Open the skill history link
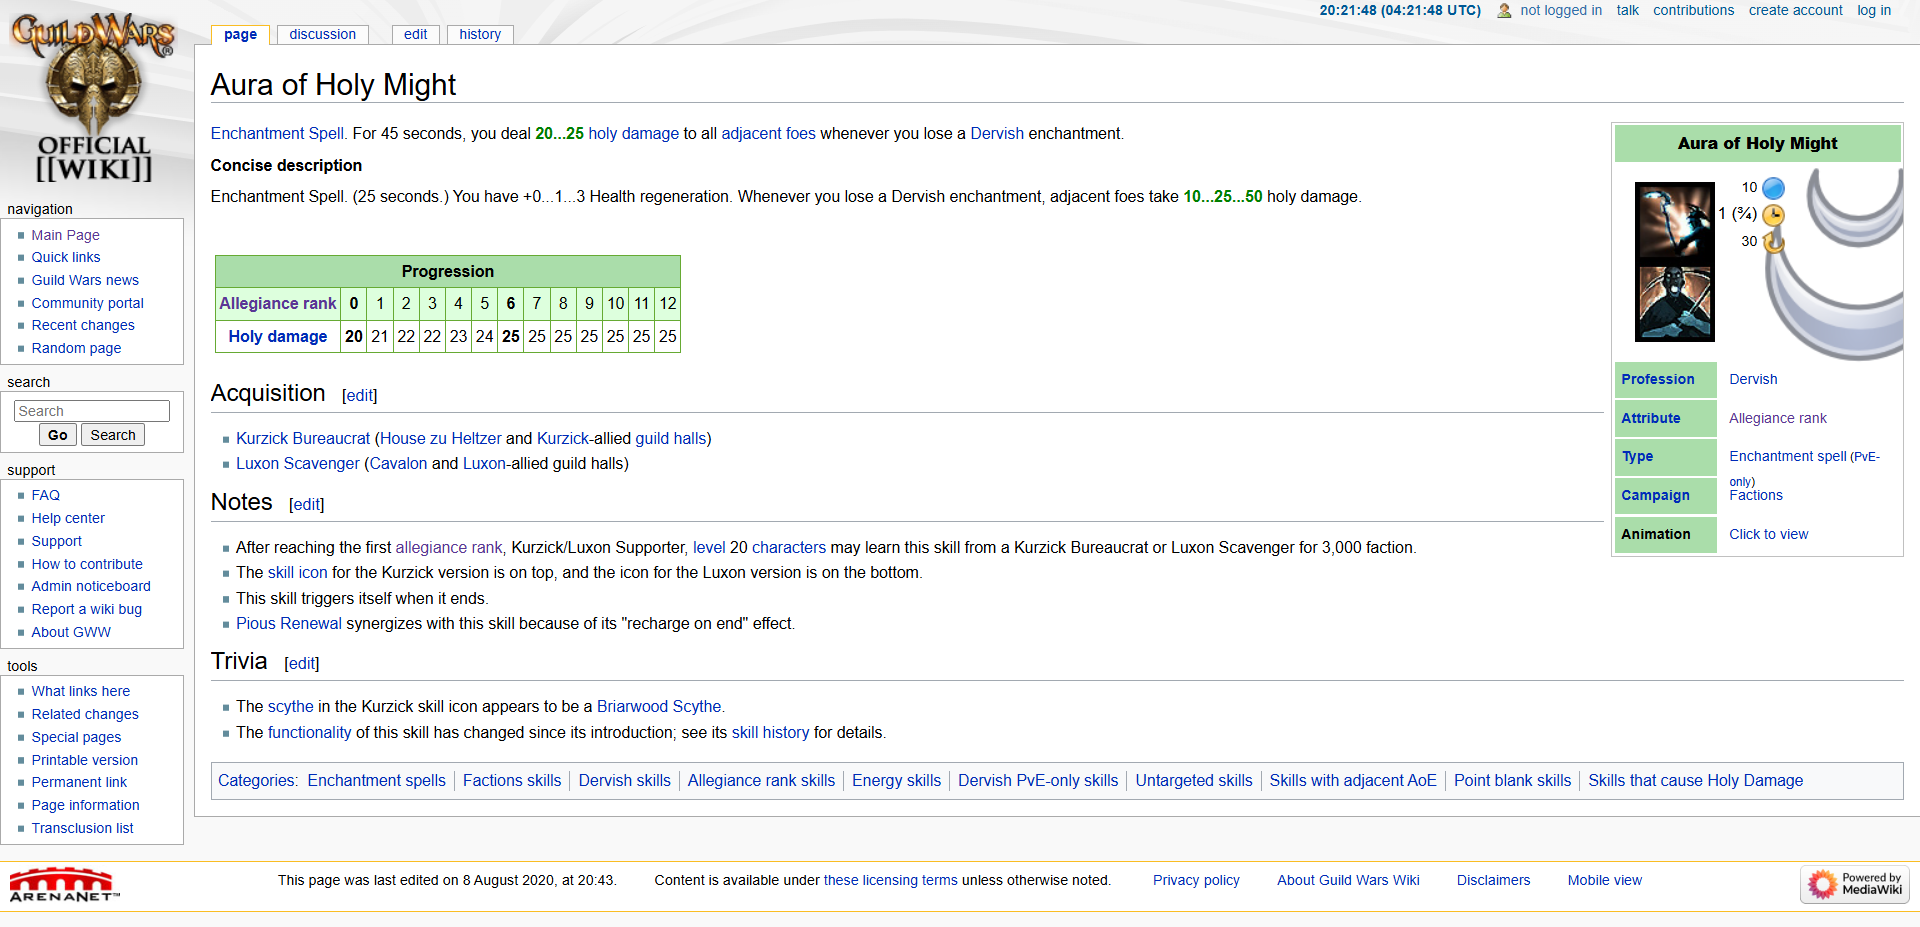 click(770, 732)
